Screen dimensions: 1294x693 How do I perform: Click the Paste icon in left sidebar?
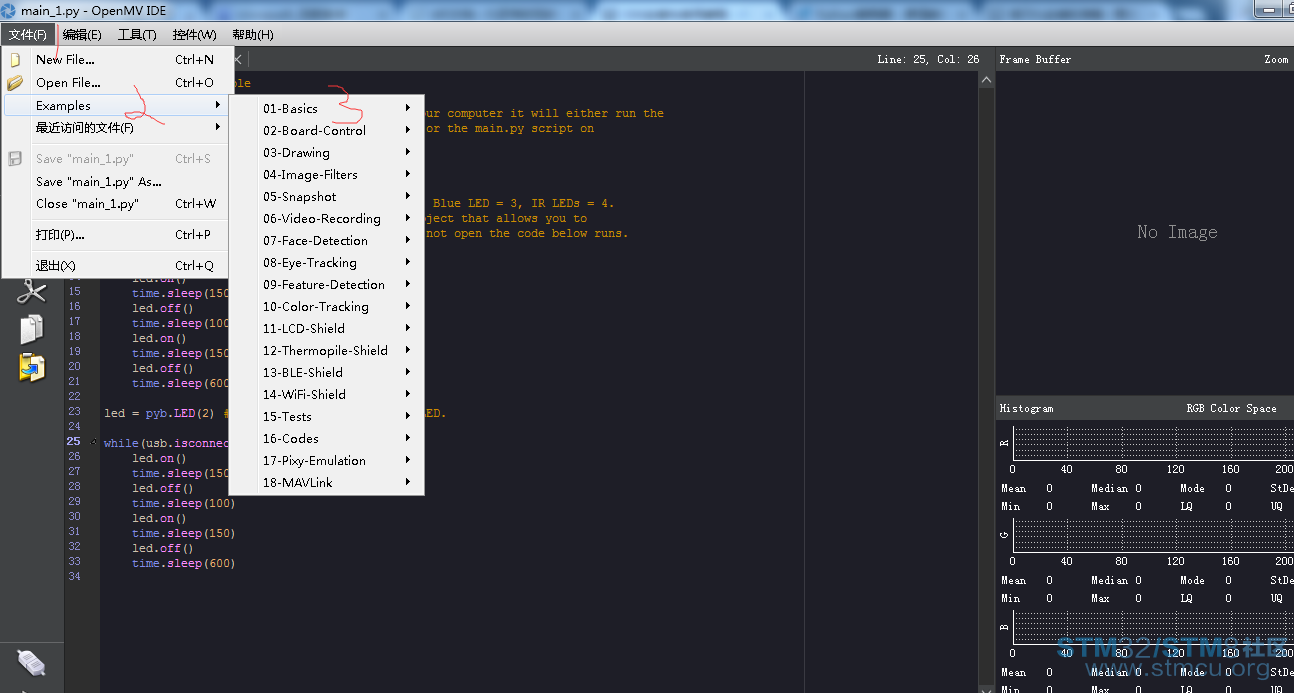pyautogui.click(x=32, y=367)
